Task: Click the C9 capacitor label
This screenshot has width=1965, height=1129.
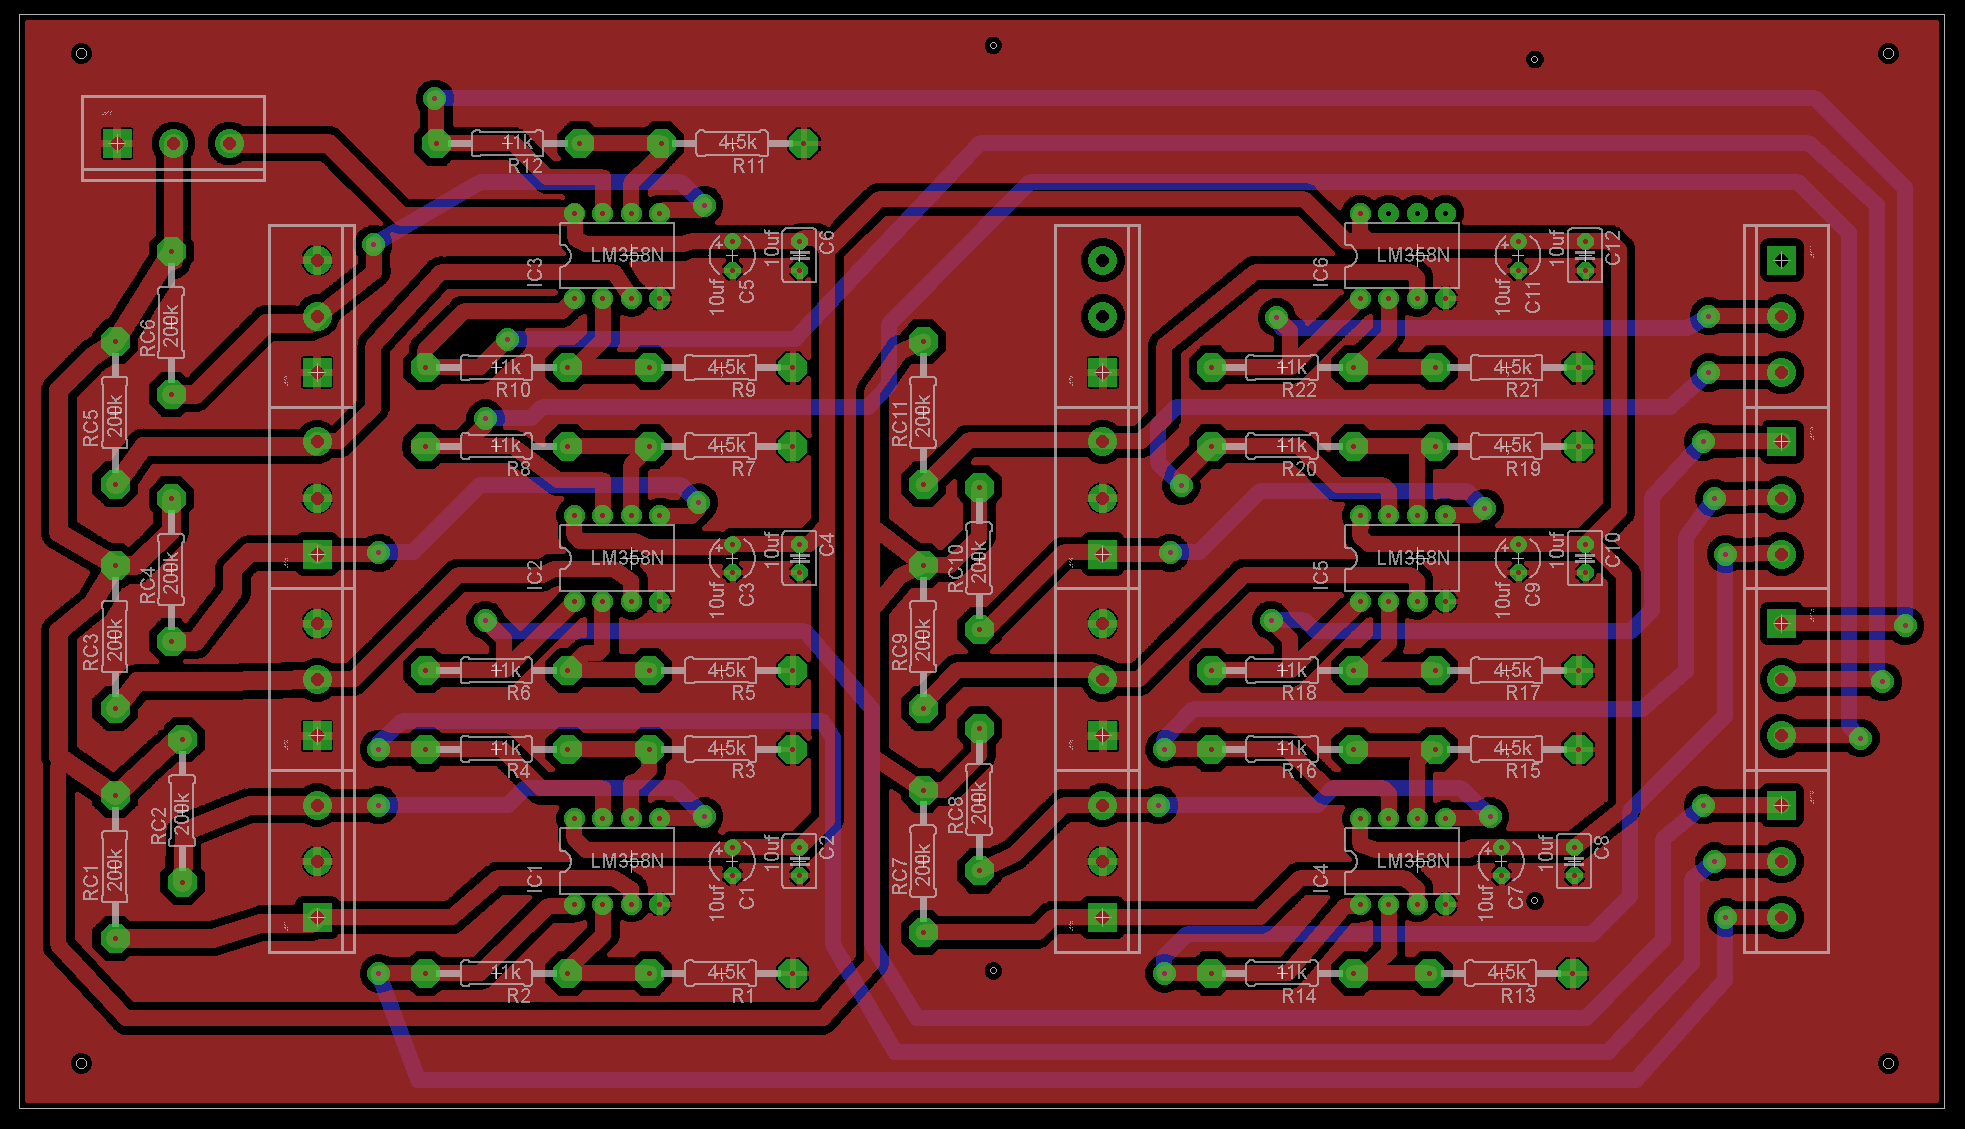Action: pyautogui.click(x=1532, y=595)
